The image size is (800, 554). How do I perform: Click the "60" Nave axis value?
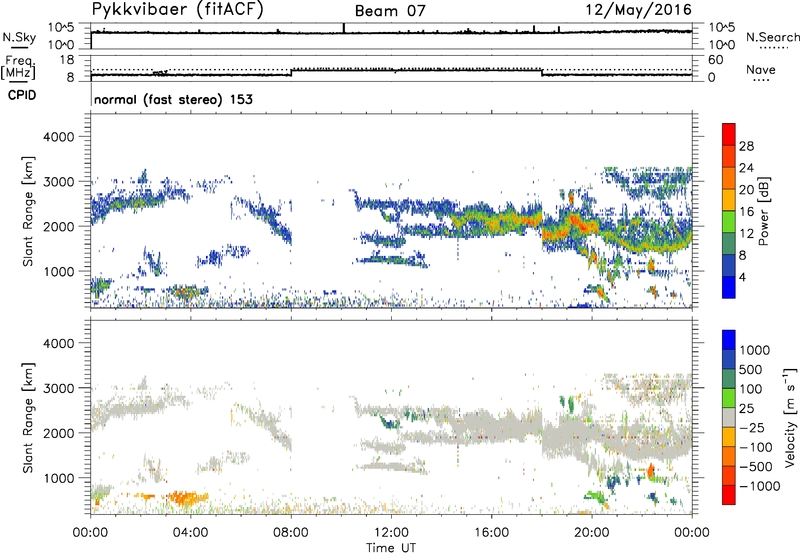715,60
